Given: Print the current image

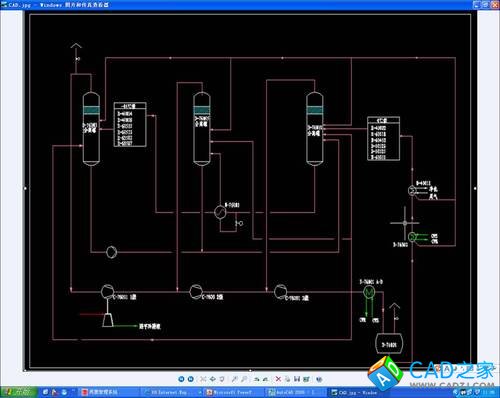Looking at the screenshot, I should 287,379.
